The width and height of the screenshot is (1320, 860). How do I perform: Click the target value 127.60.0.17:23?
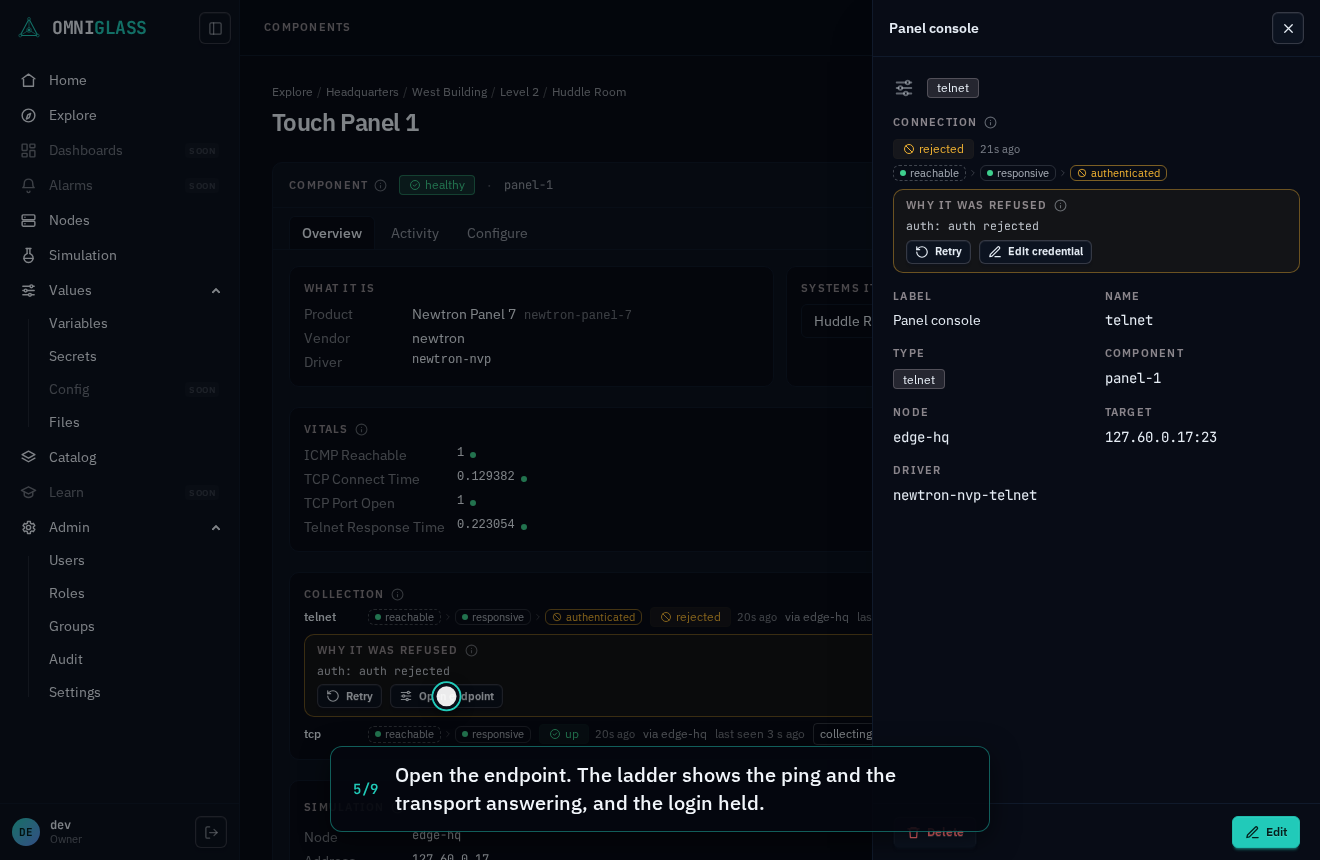pos(1161,437)
